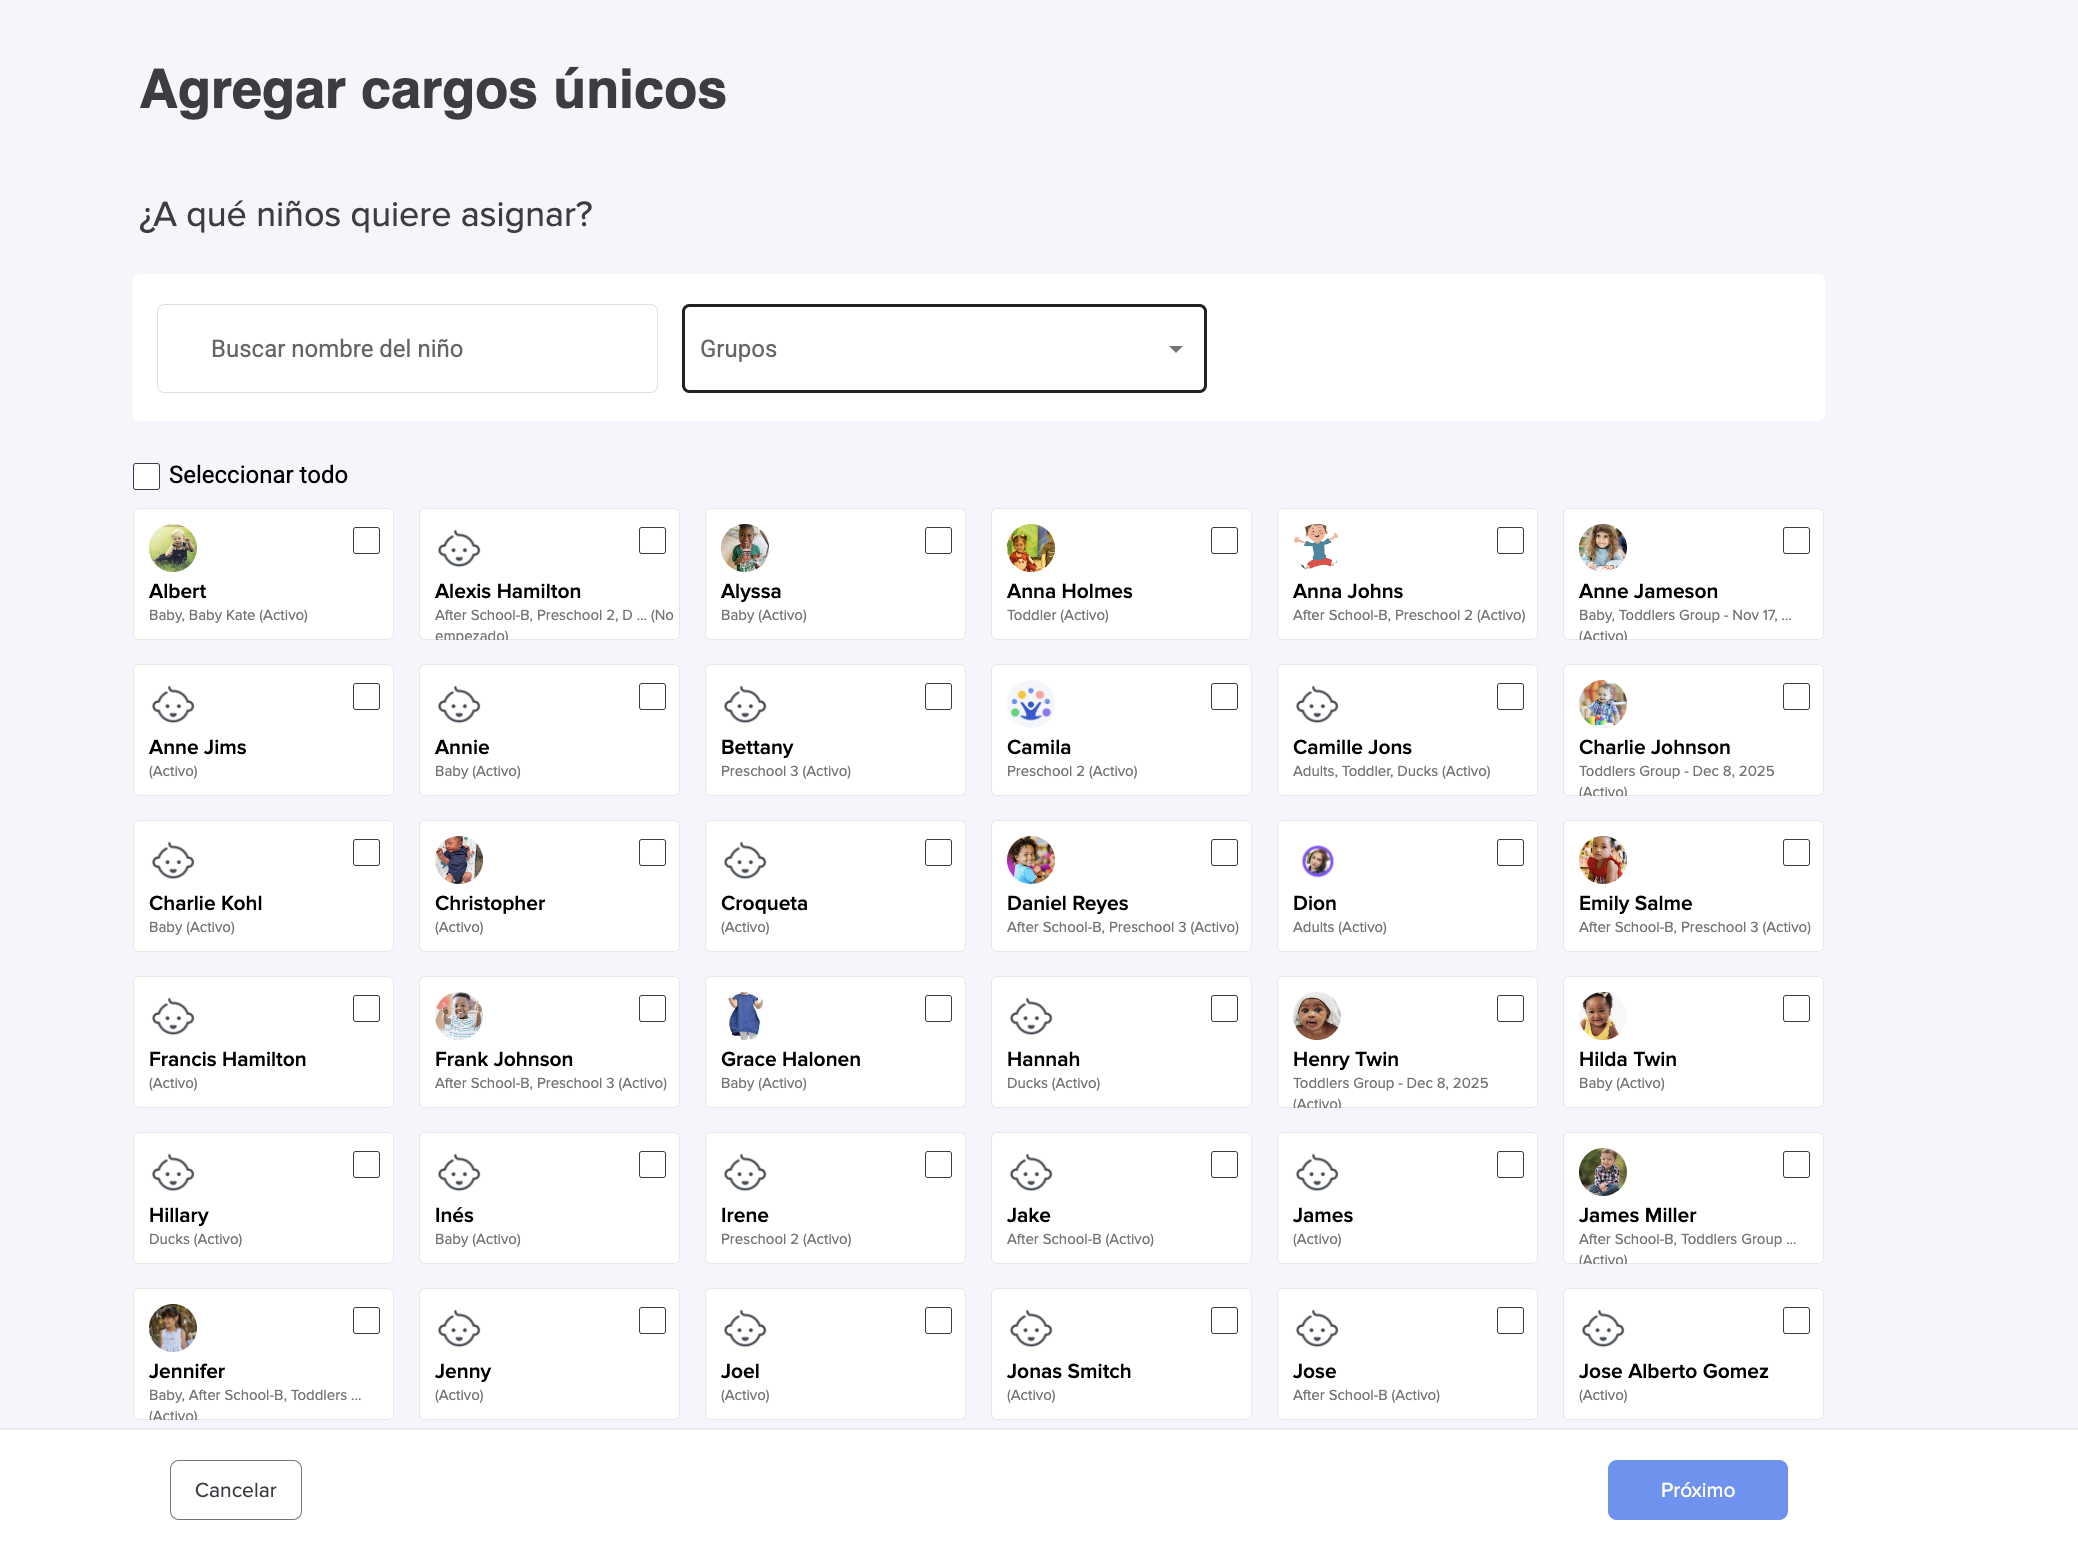
Task: Click the Cancelar button
Action: [236, 1490]
